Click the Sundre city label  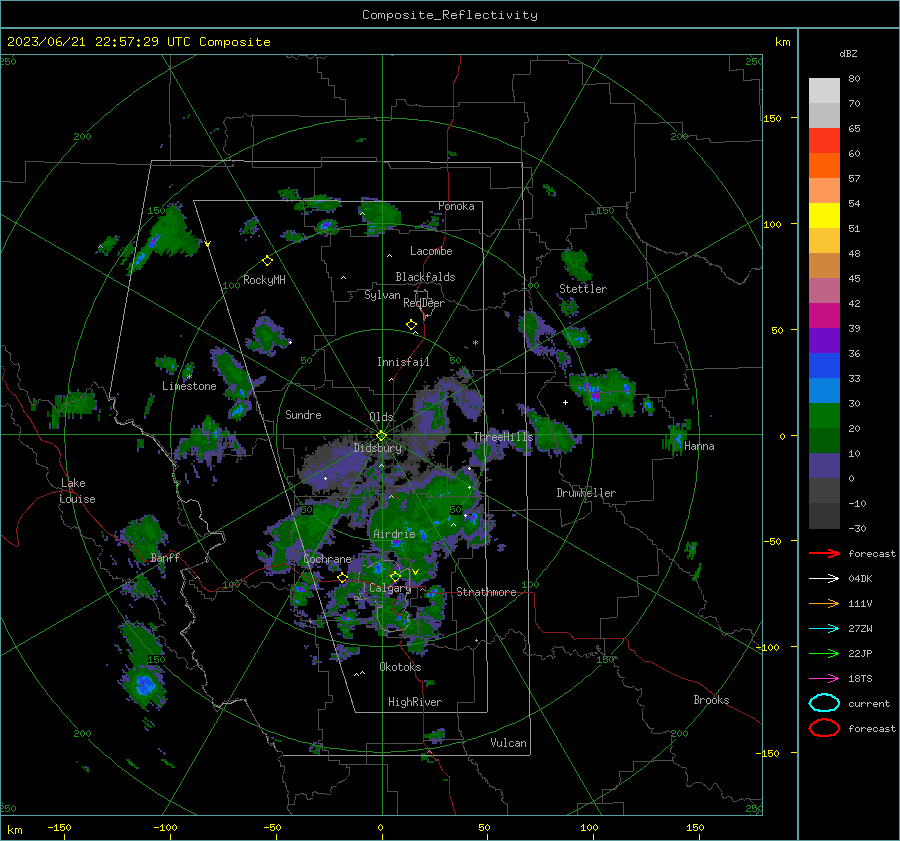click(x=303, y=414)
